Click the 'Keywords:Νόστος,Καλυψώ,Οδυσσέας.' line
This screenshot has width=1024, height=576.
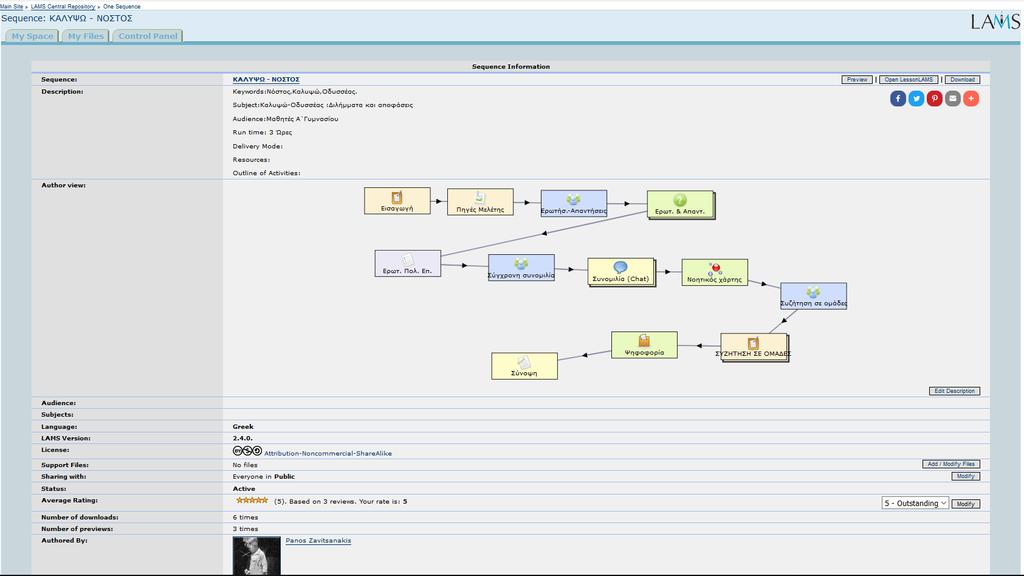tap(295, 92)
